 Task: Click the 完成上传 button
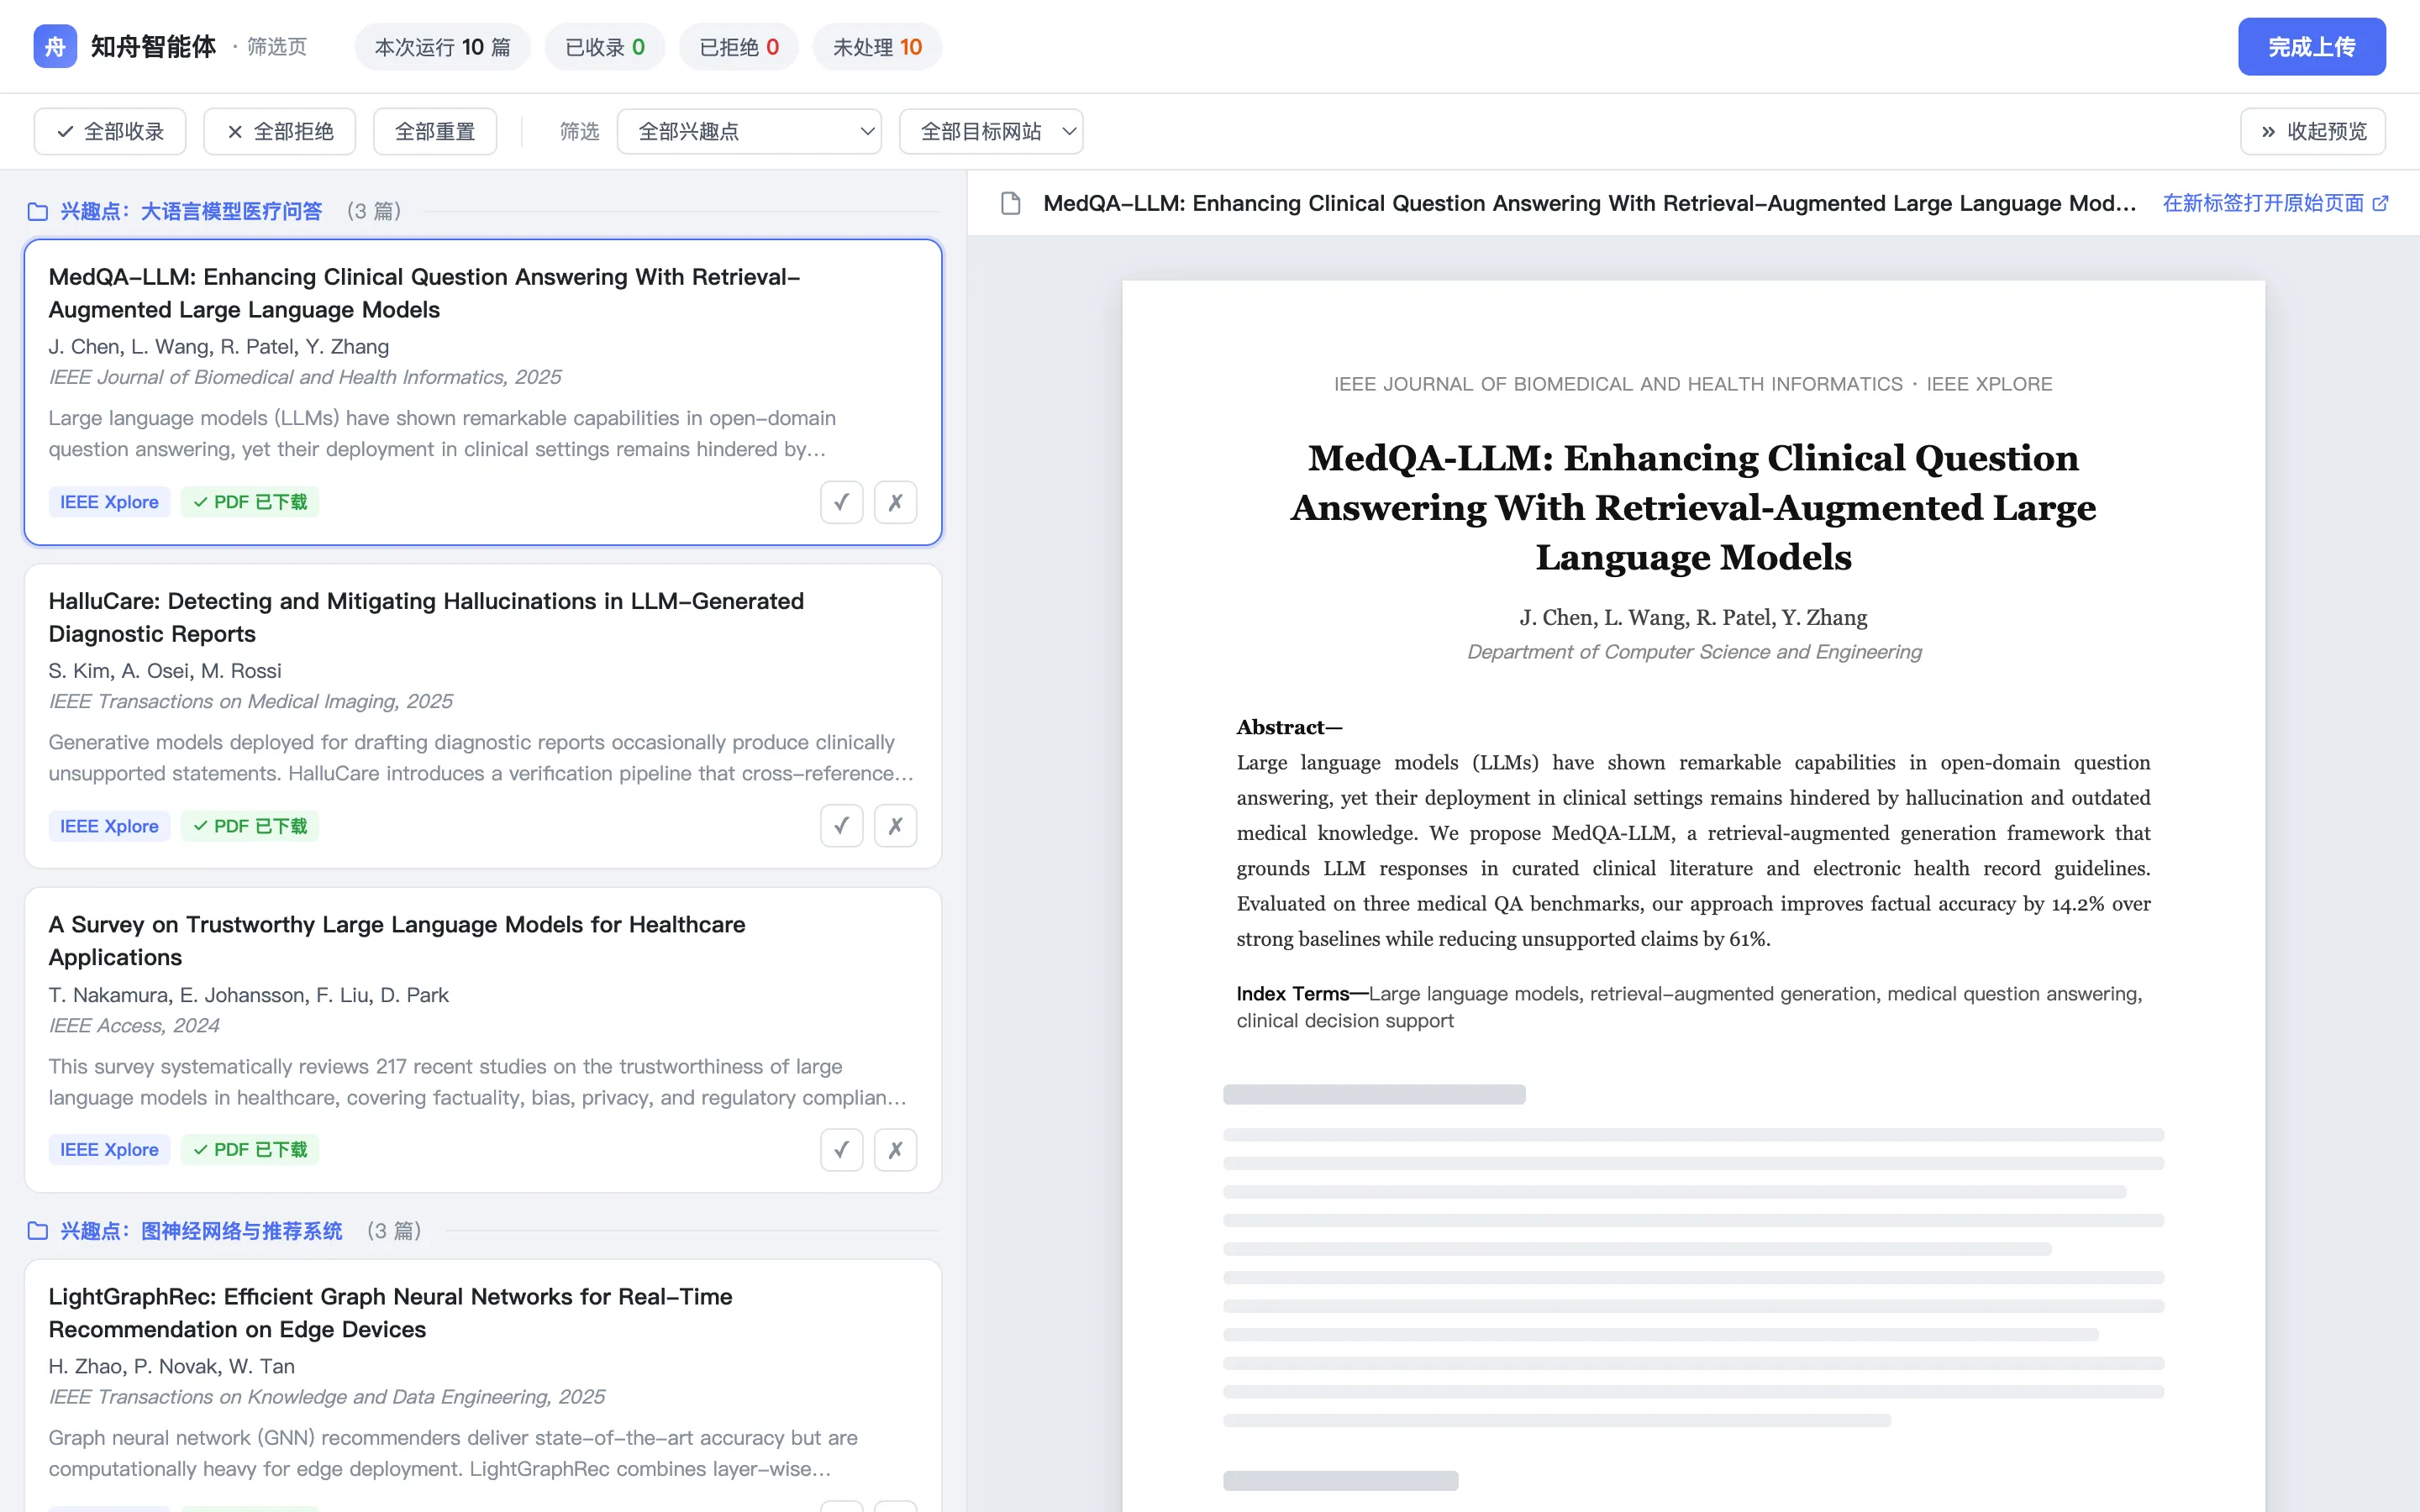(x=2312, y=46)
